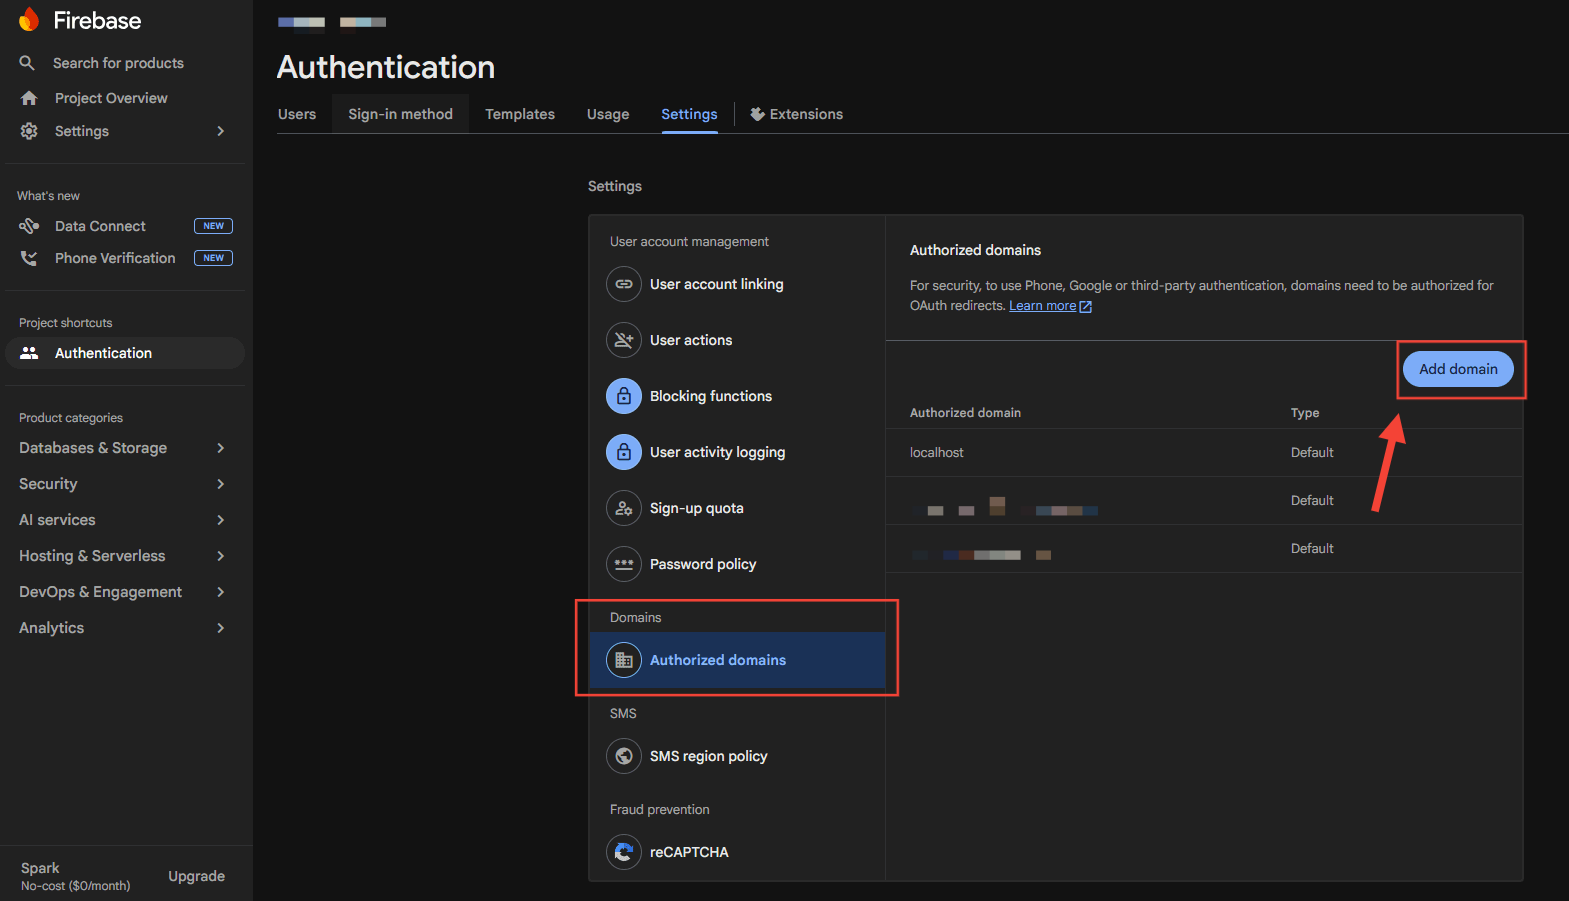Click the Authentication shortcut in sidebar

(x=125, y=353)
